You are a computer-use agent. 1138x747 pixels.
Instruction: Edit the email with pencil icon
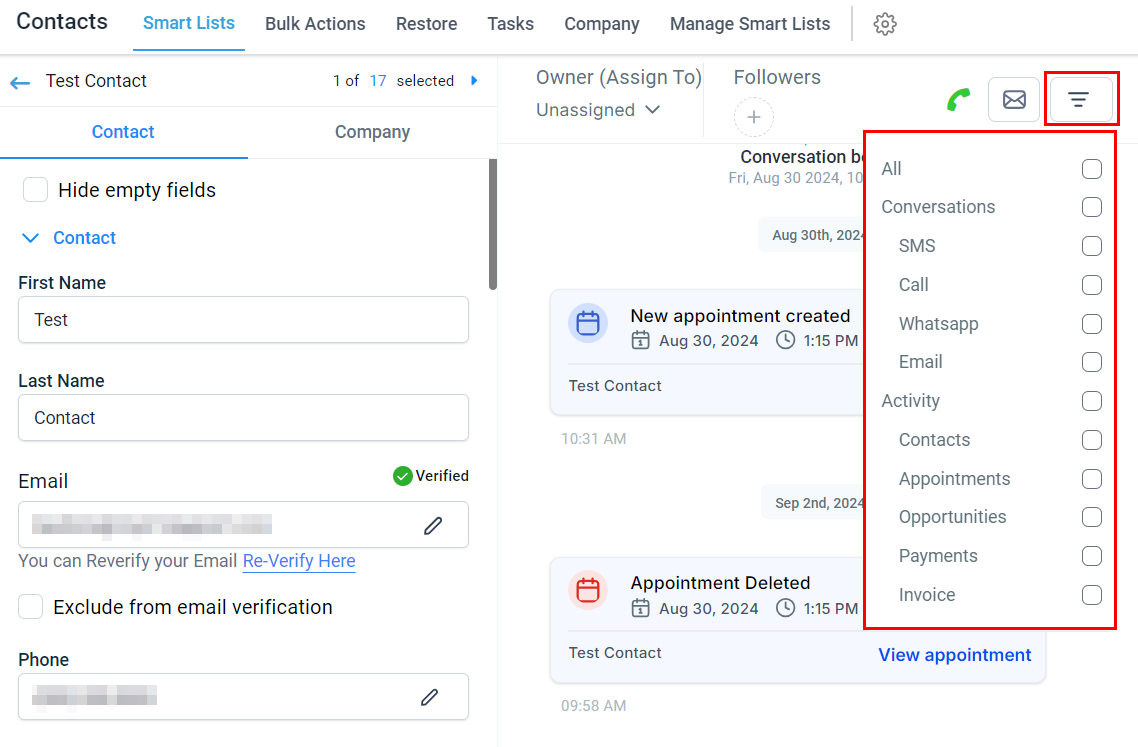coord(433,525)
